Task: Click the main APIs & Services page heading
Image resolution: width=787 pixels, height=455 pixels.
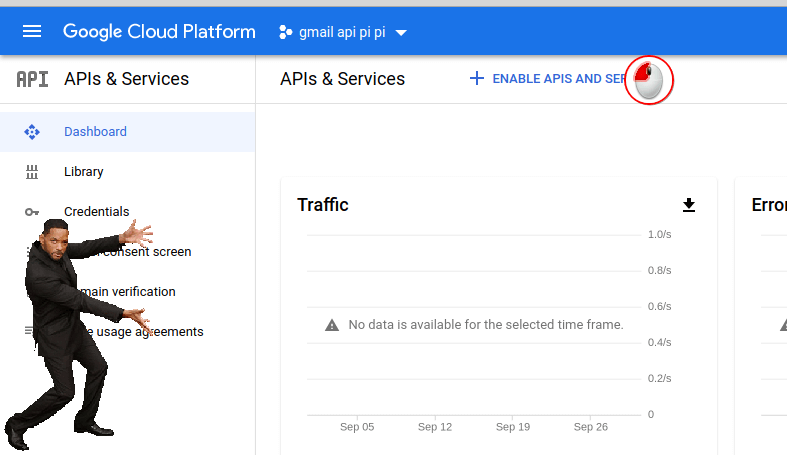Action: [342, 79]
